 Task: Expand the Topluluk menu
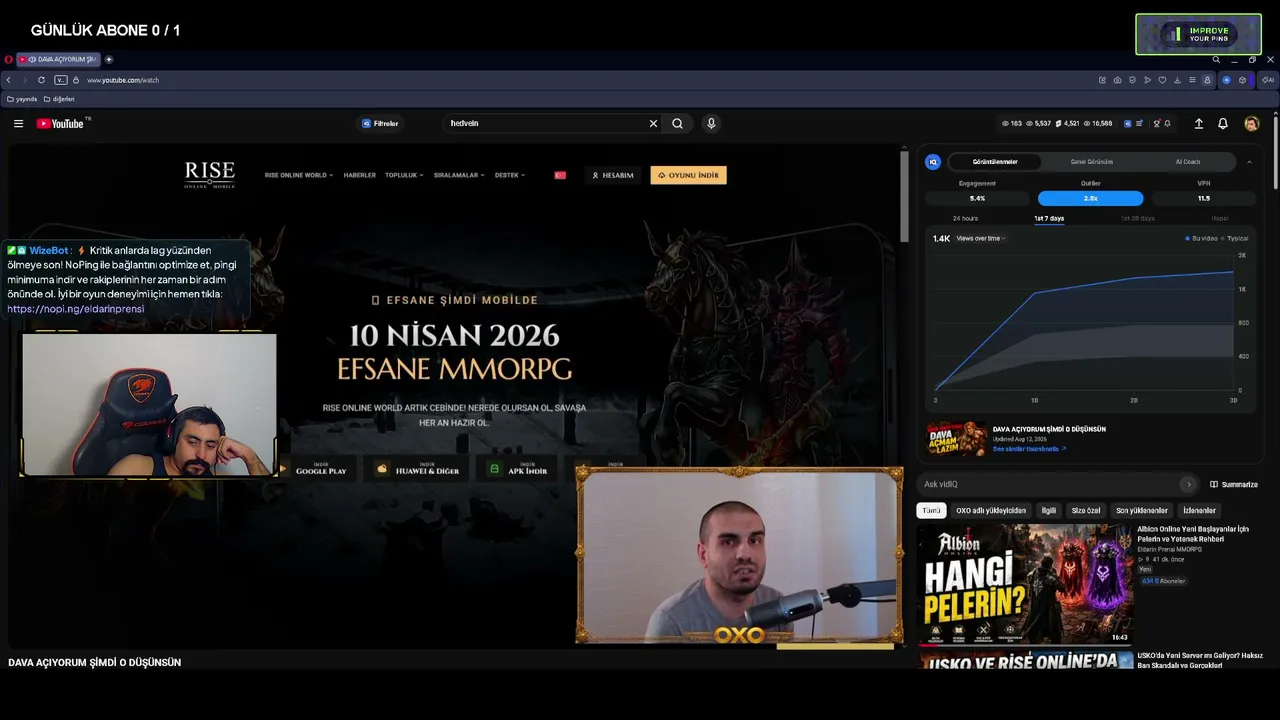pos(405,175)
